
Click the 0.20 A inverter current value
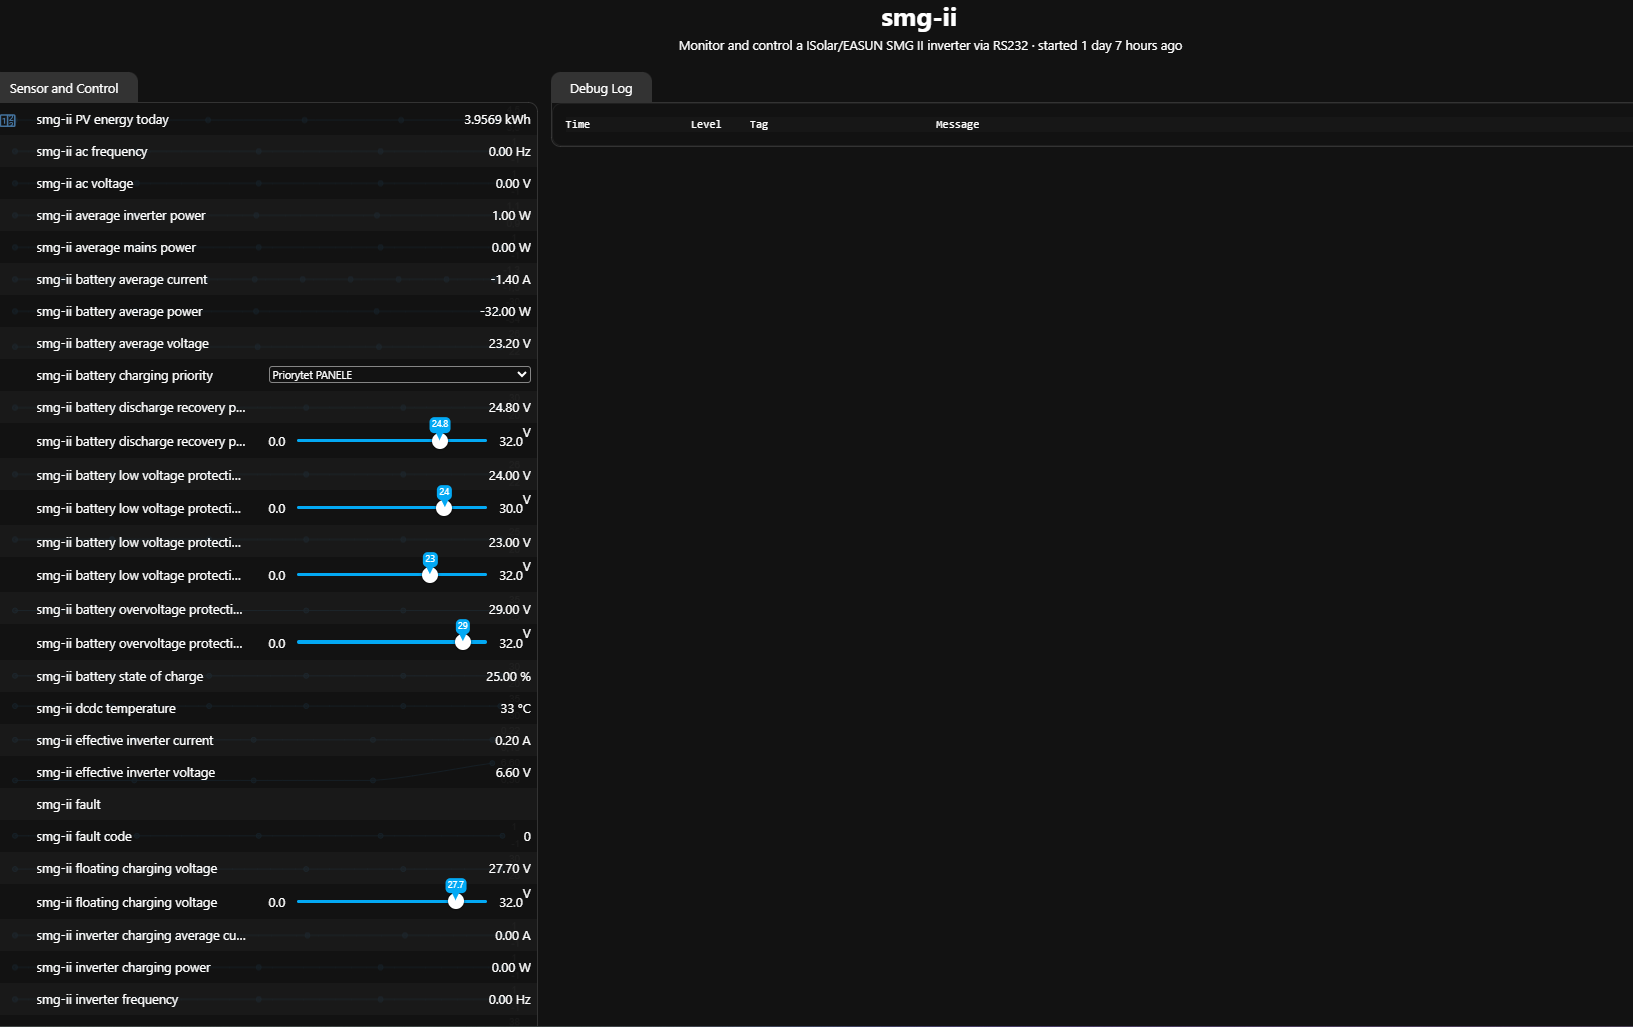[x=512, y=741]
